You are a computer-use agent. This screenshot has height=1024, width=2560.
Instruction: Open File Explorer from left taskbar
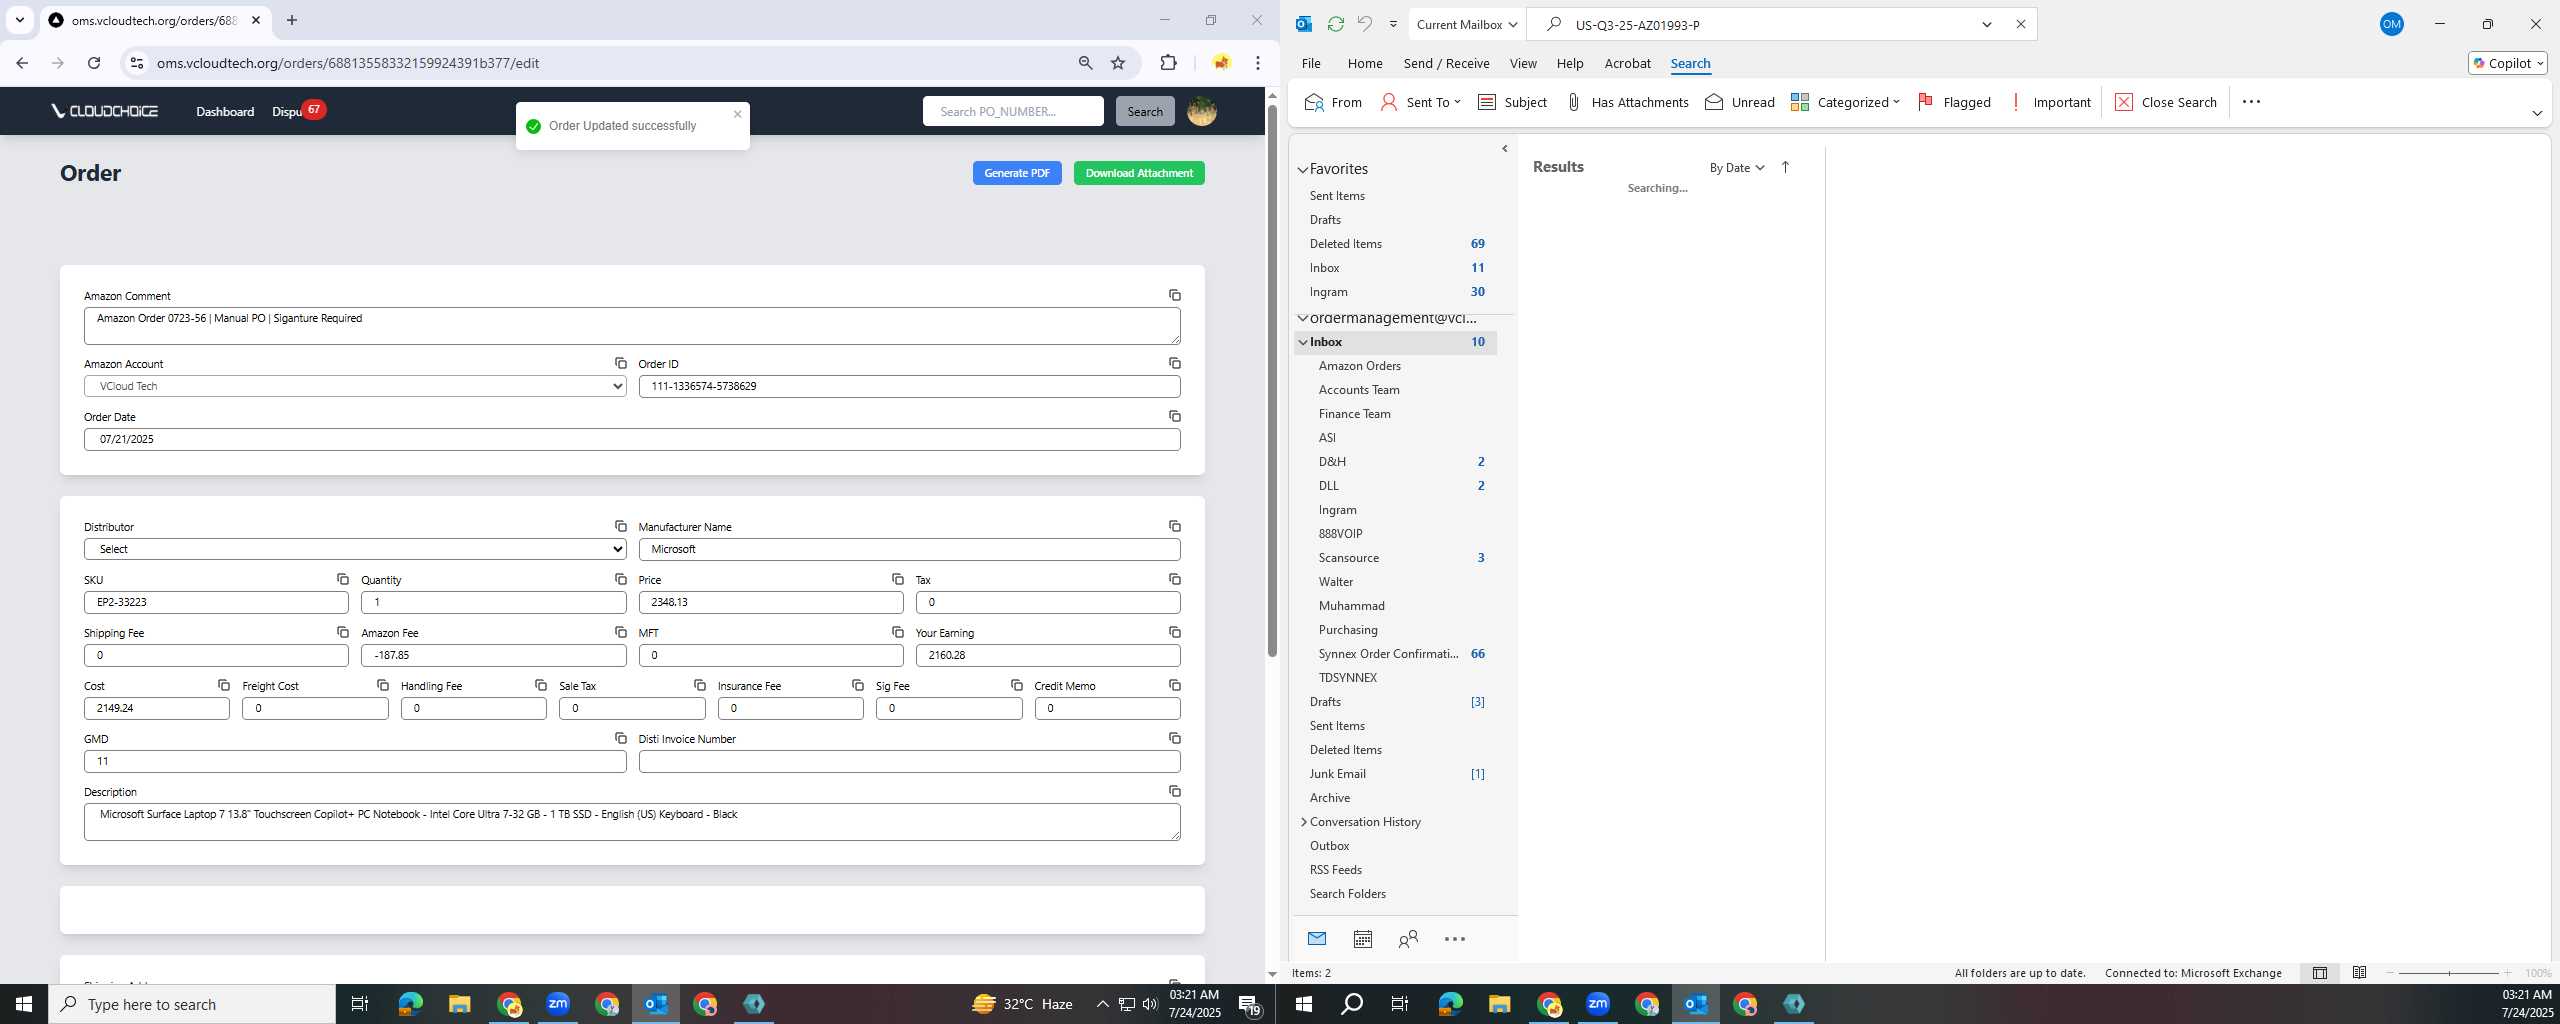[x=459, y=1004]
